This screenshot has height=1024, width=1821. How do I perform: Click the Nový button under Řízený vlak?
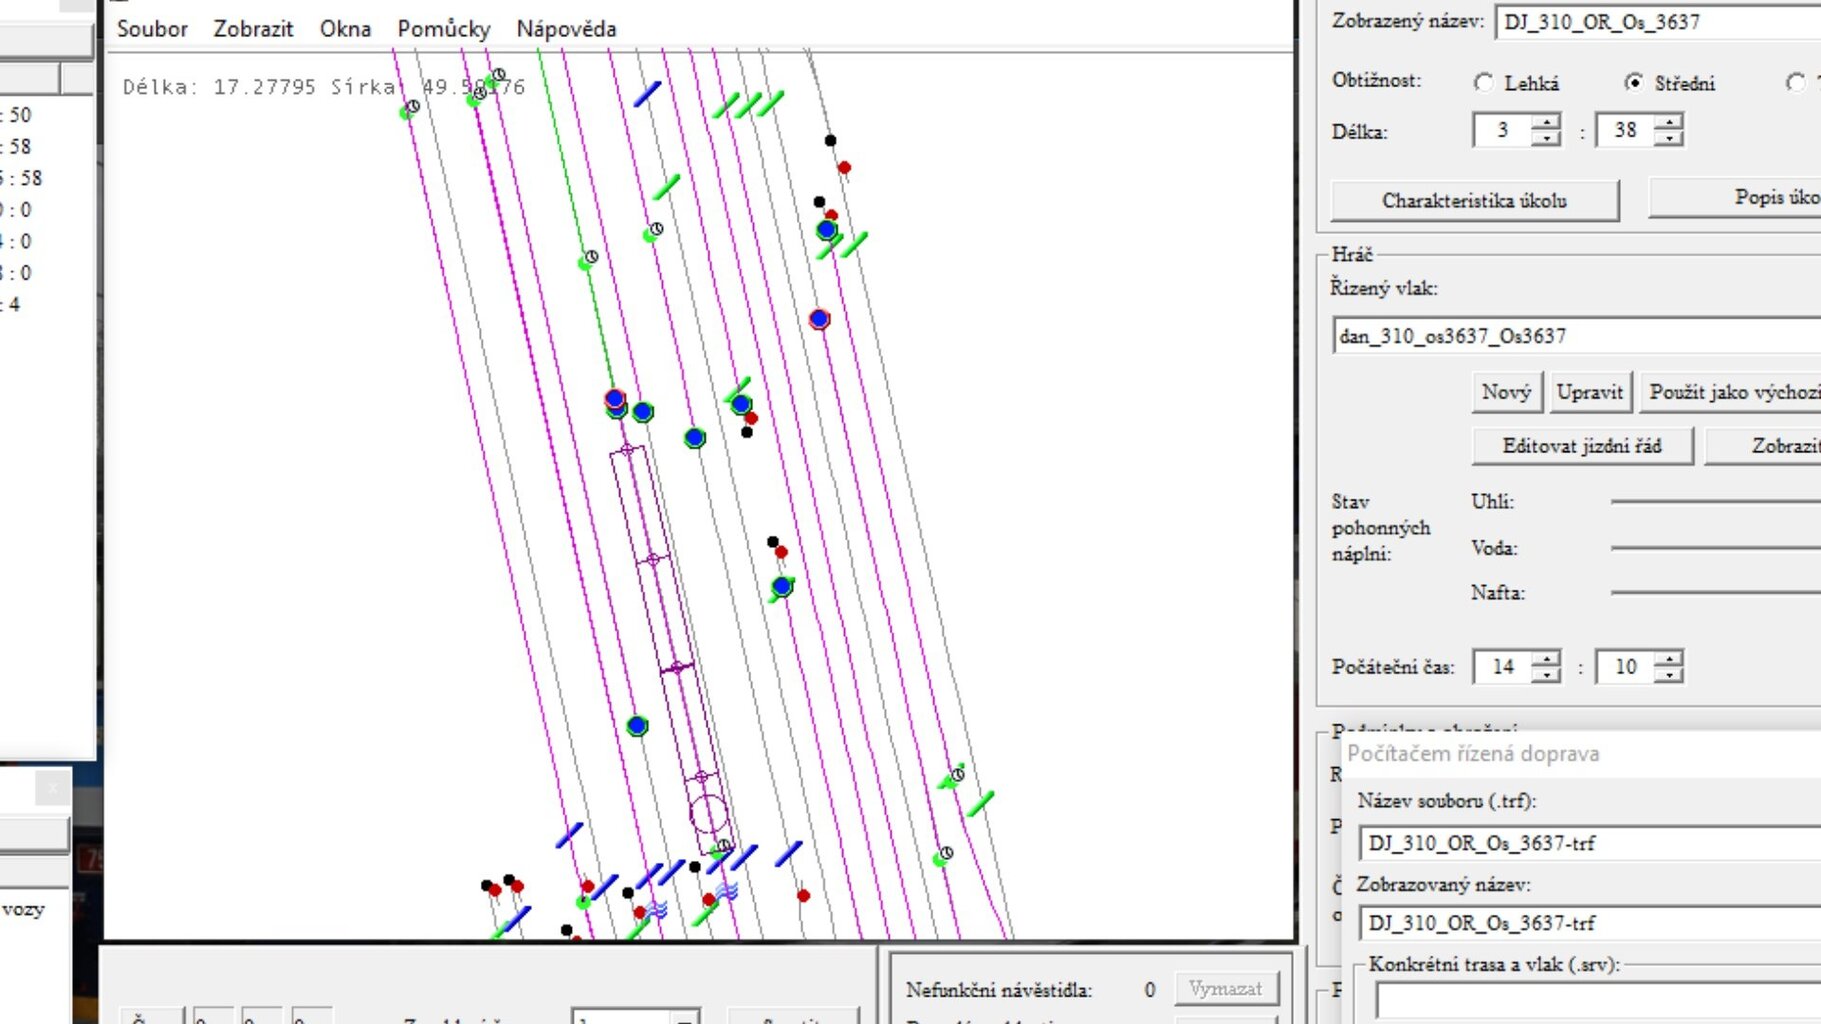coord(1506,392)
